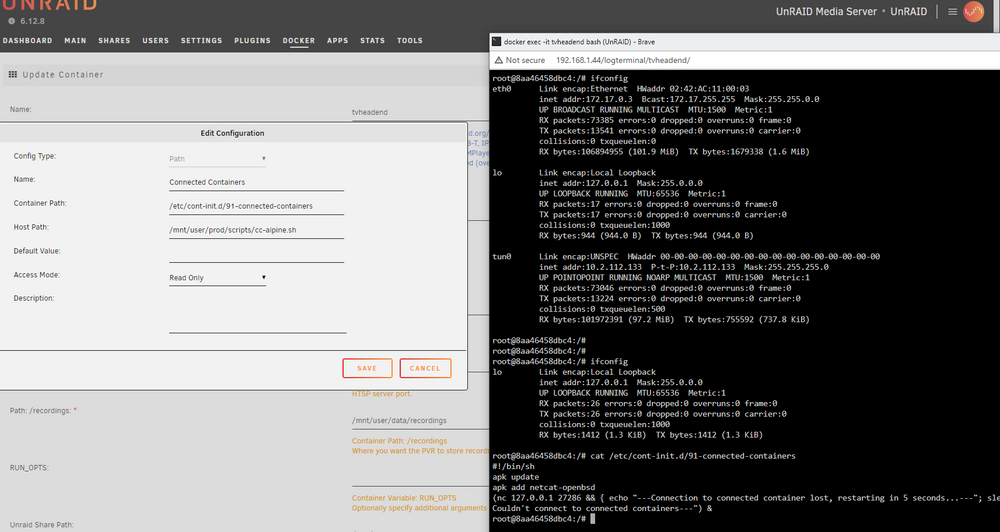Click the Container Path: /recordings hint text
This screenshot has width=1000, height=532.
(x=399, y=441)
